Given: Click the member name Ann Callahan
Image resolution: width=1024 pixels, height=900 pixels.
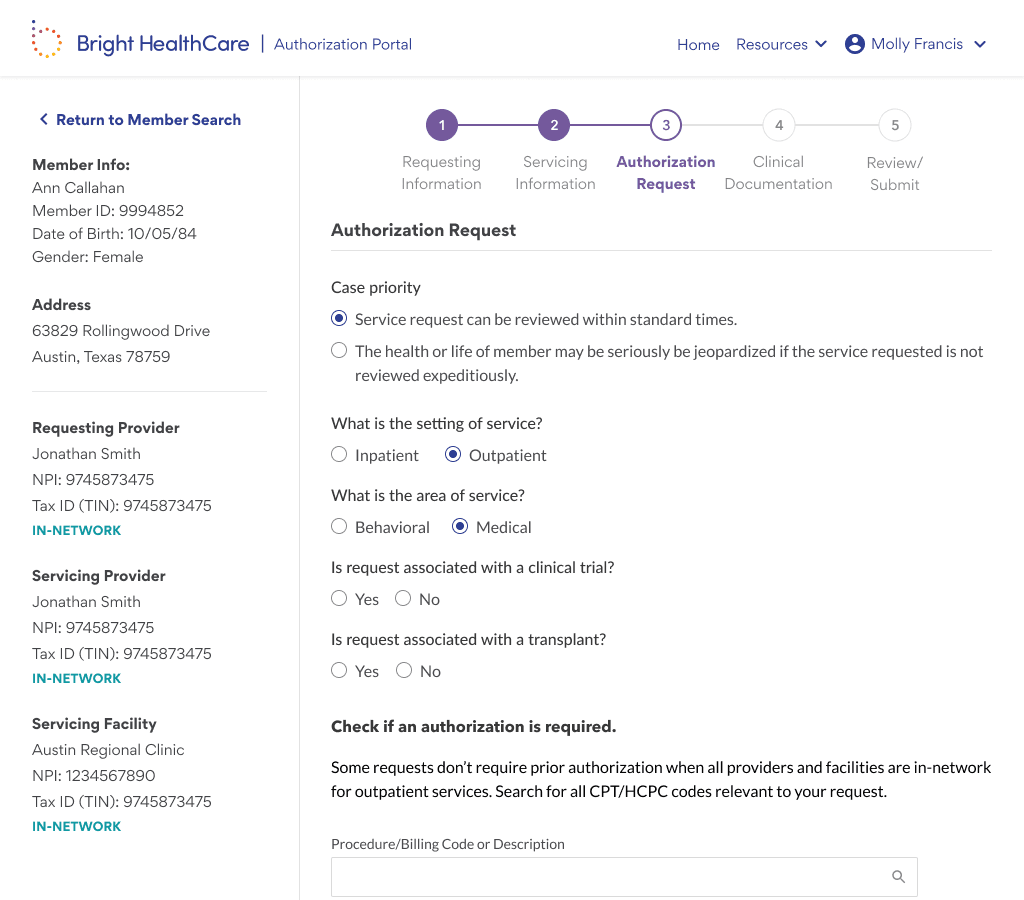Looking at the screenshot, I should 78,187.
